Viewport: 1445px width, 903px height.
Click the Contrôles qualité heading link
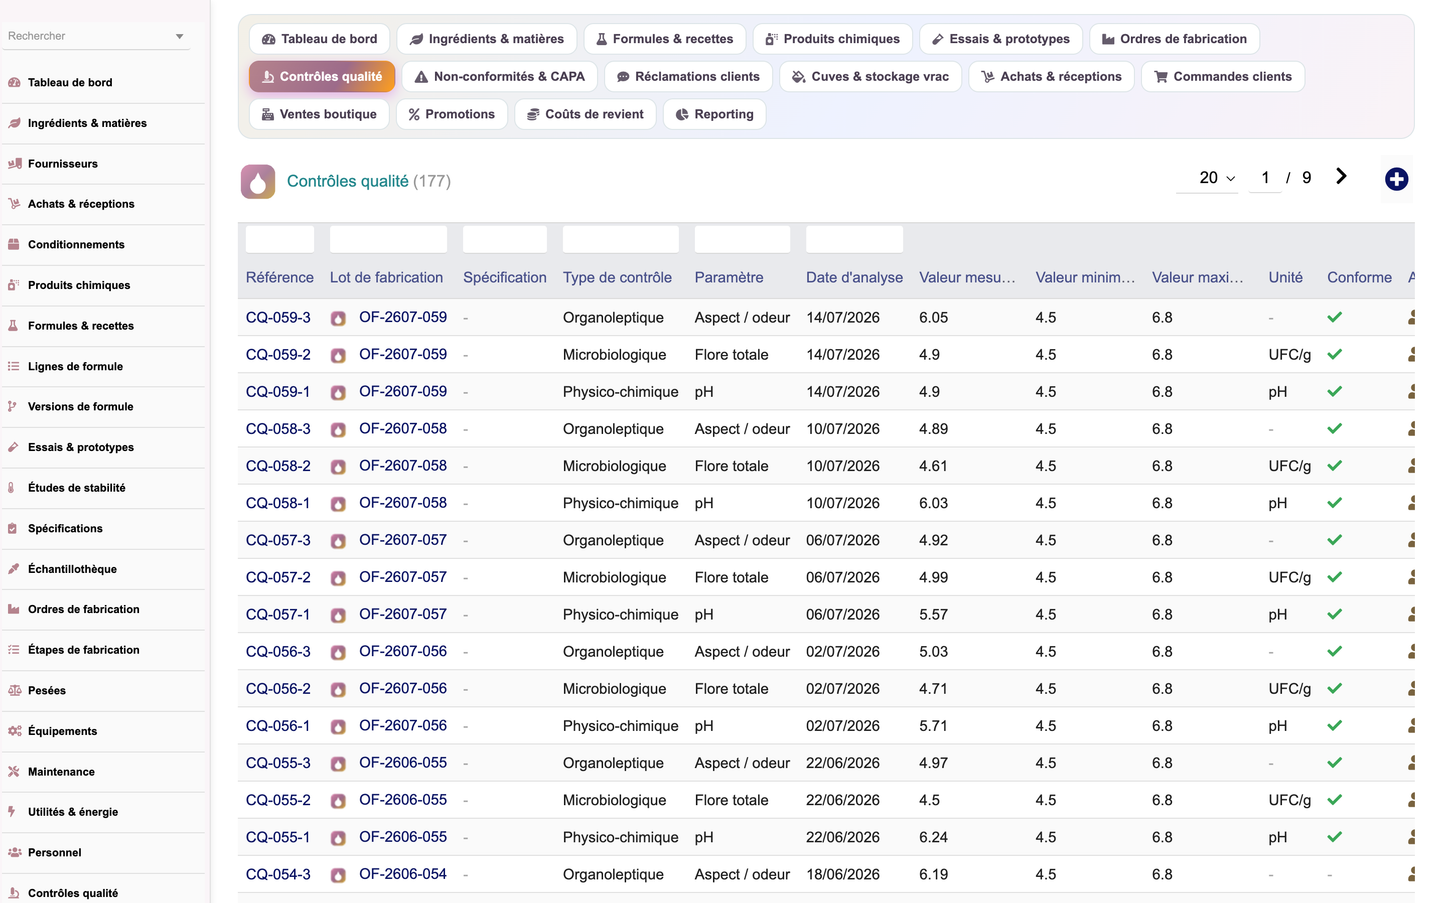[x=348, y=181]
